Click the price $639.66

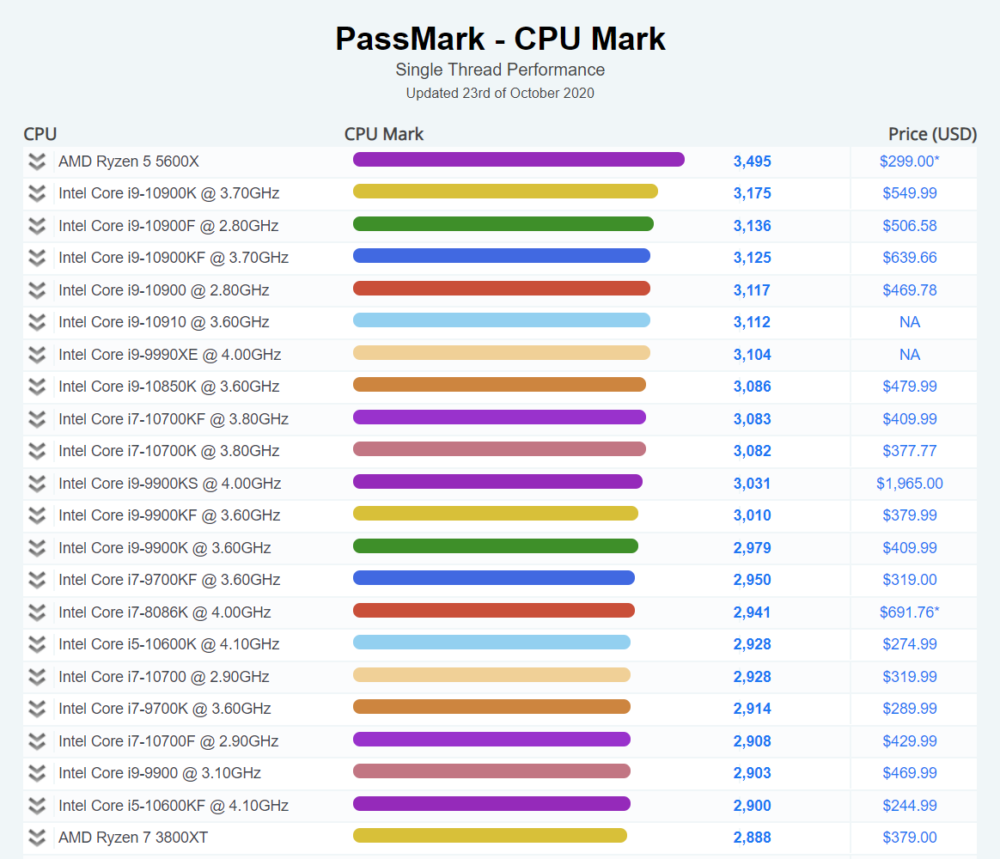(909, 258)
